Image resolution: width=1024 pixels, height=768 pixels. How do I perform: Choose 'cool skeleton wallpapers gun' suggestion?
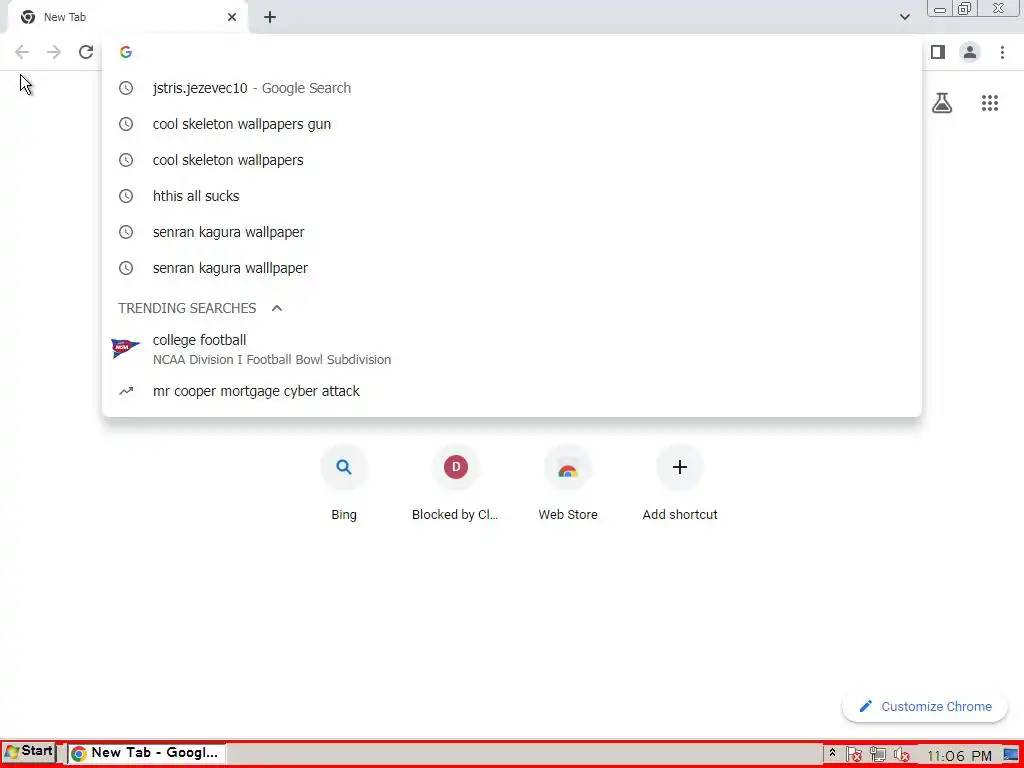(x=512, y=124)
